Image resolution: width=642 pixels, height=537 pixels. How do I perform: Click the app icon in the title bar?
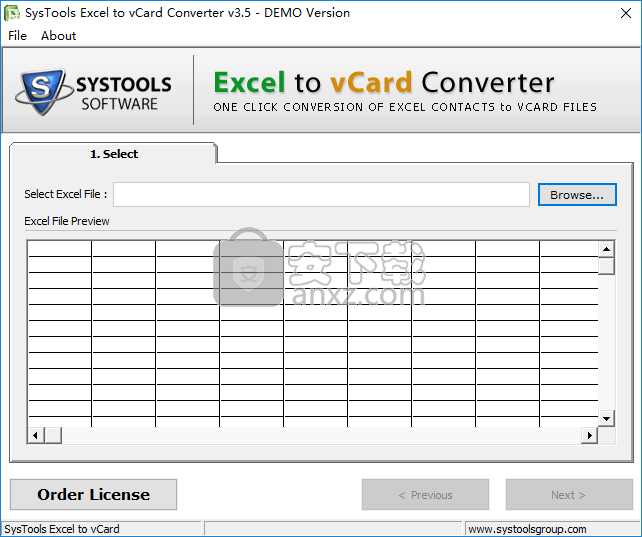point(12,13)
